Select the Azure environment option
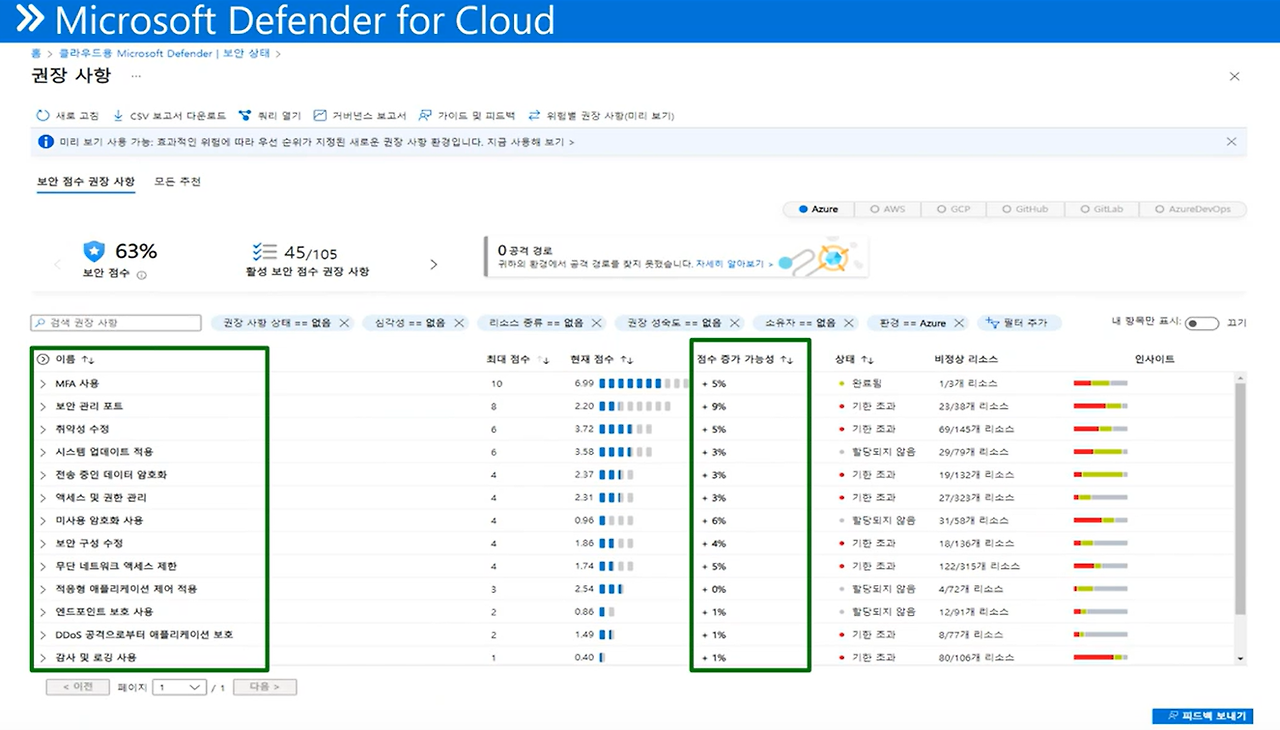The height and width of the screenshot is (730, 1280). [819, 209]
